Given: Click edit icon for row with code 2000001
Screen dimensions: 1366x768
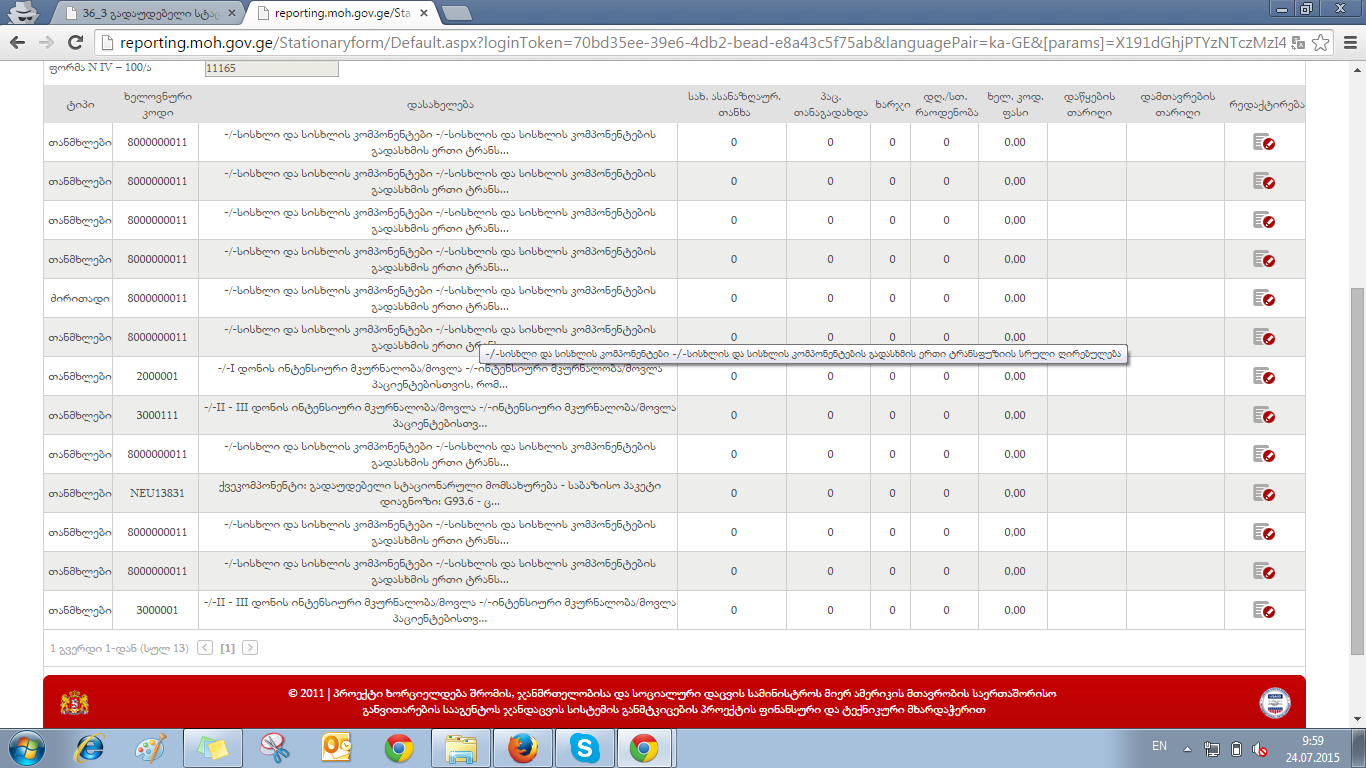Looking at the screenshot, I should 1264,377.
